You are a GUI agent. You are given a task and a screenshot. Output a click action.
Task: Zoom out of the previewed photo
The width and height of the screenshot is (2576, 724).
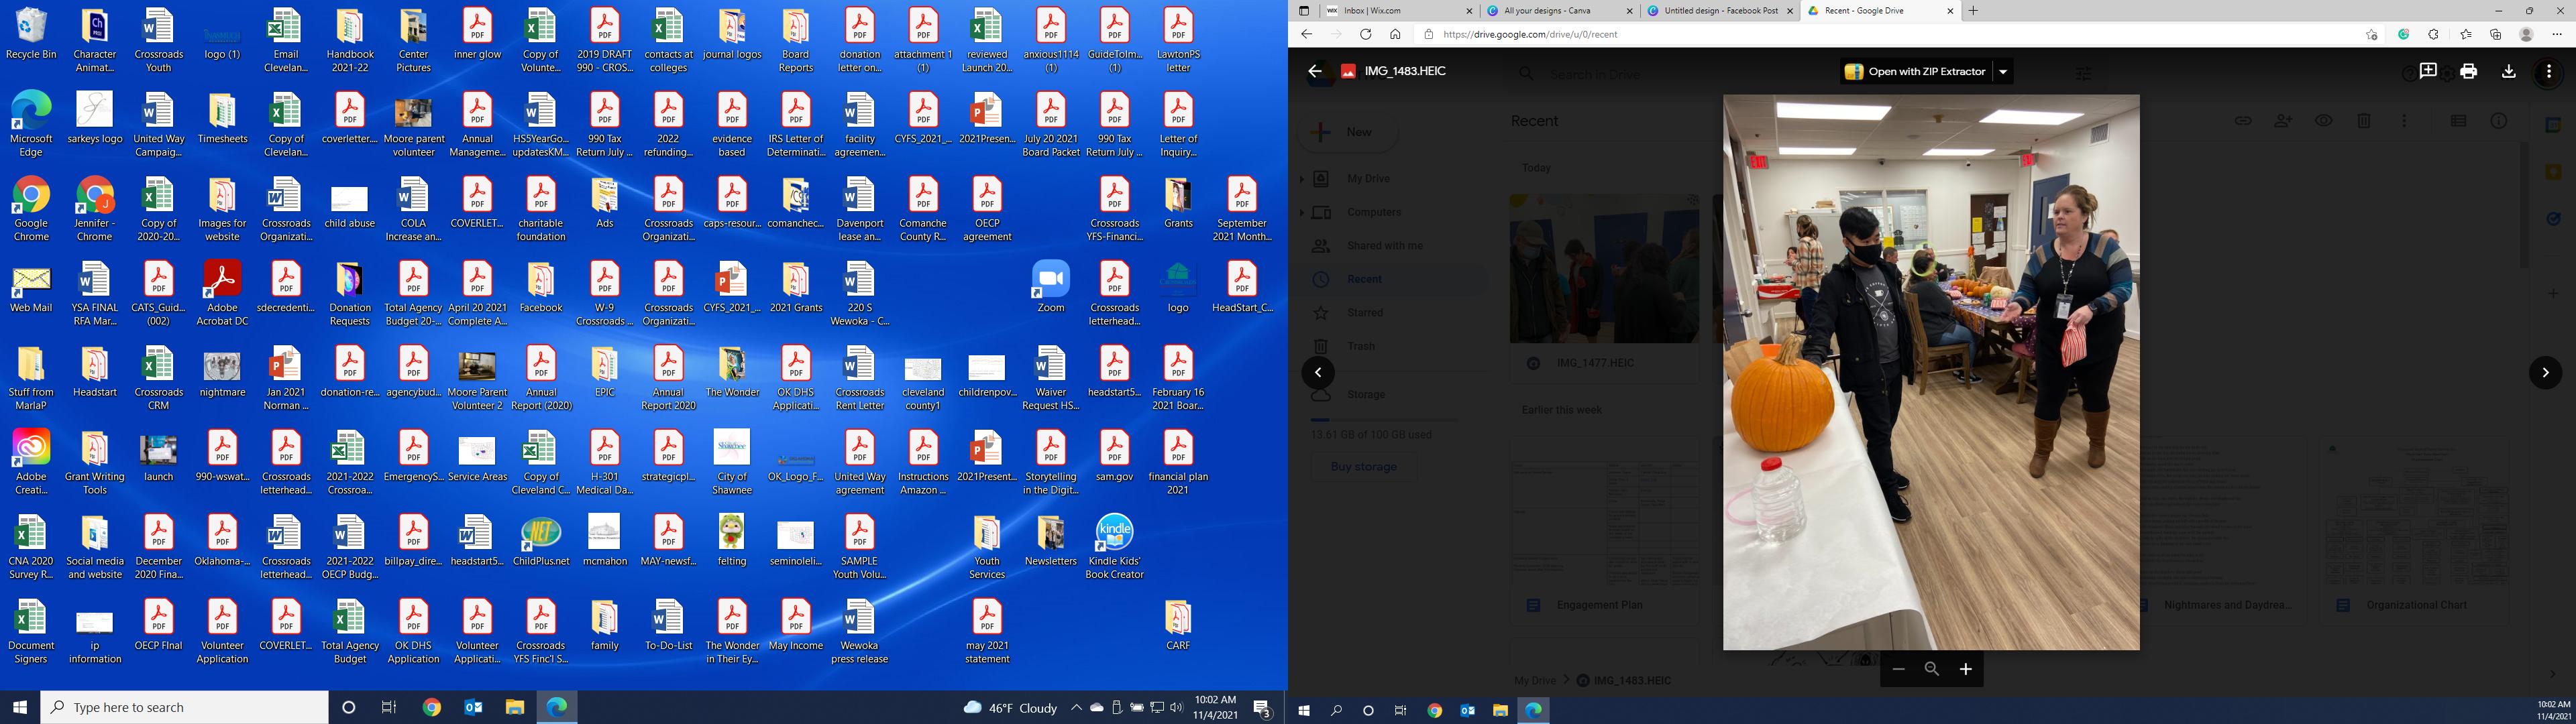click(1898, 669)
